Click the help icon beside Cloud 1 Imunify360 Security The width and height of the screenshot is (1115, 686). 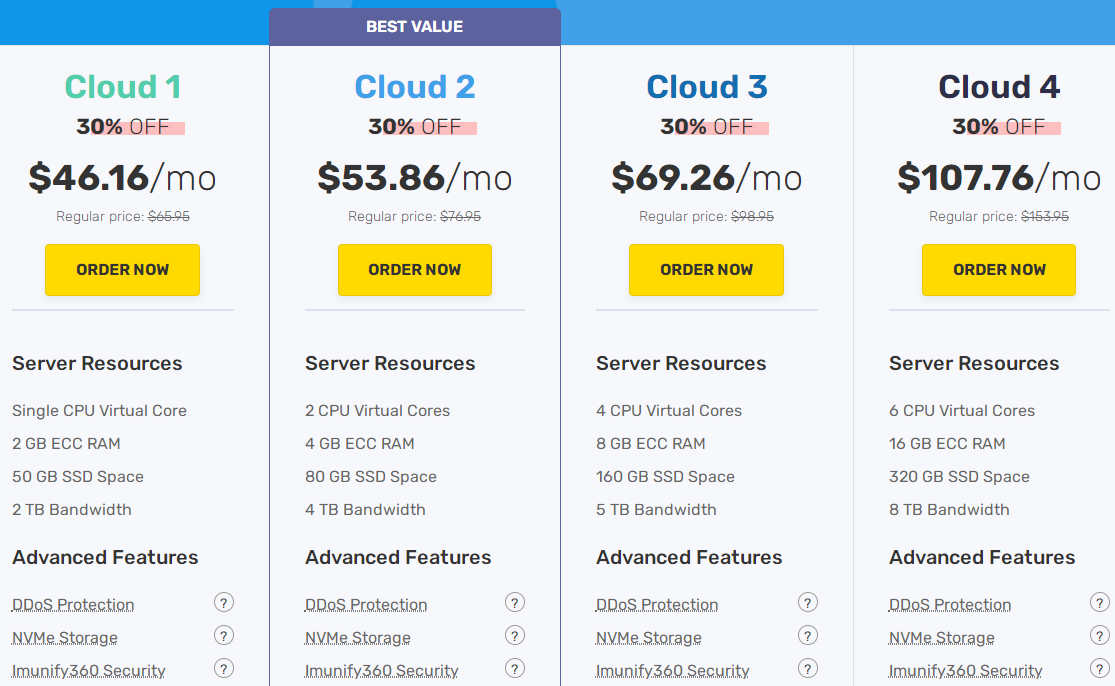point(224,668)
